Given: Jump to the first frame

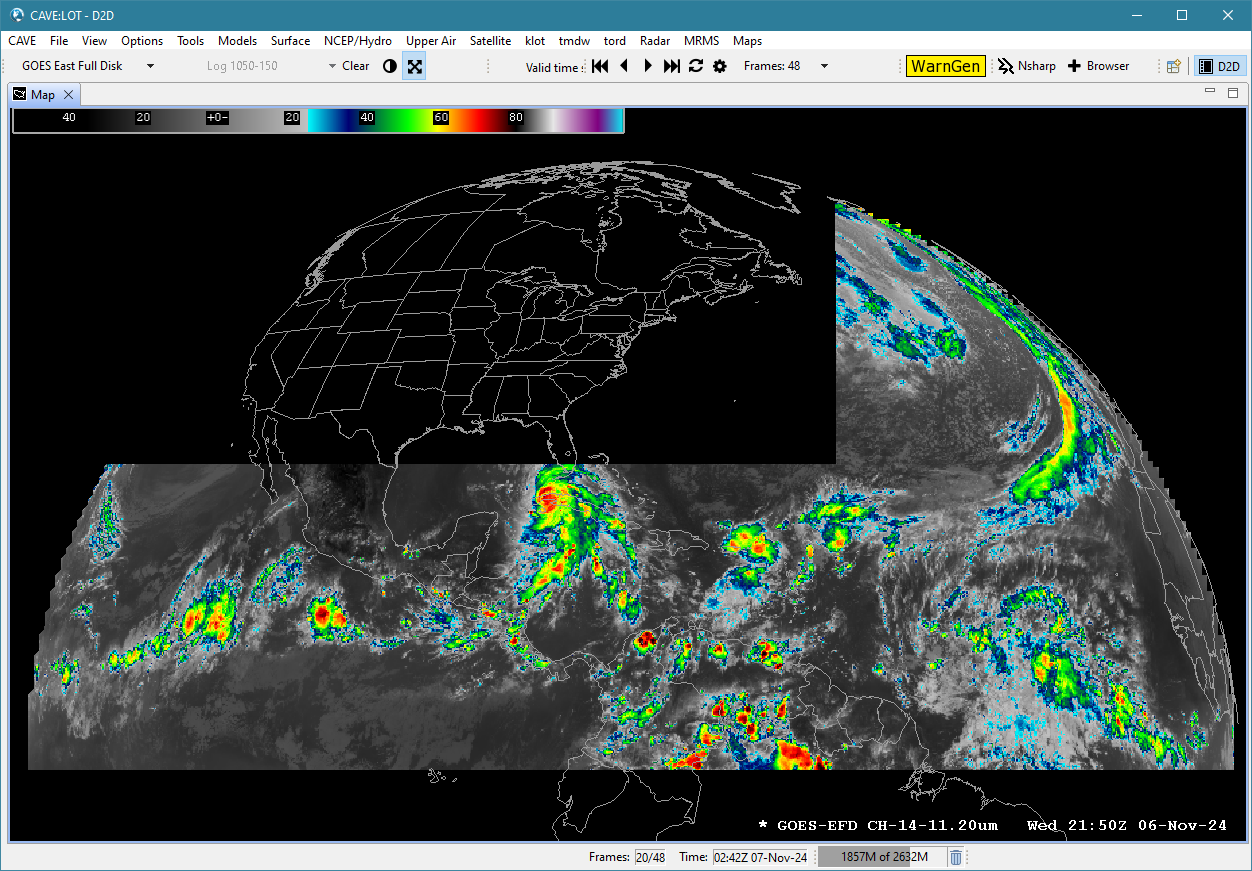Looking at the screenshot, I should (600, 66).
